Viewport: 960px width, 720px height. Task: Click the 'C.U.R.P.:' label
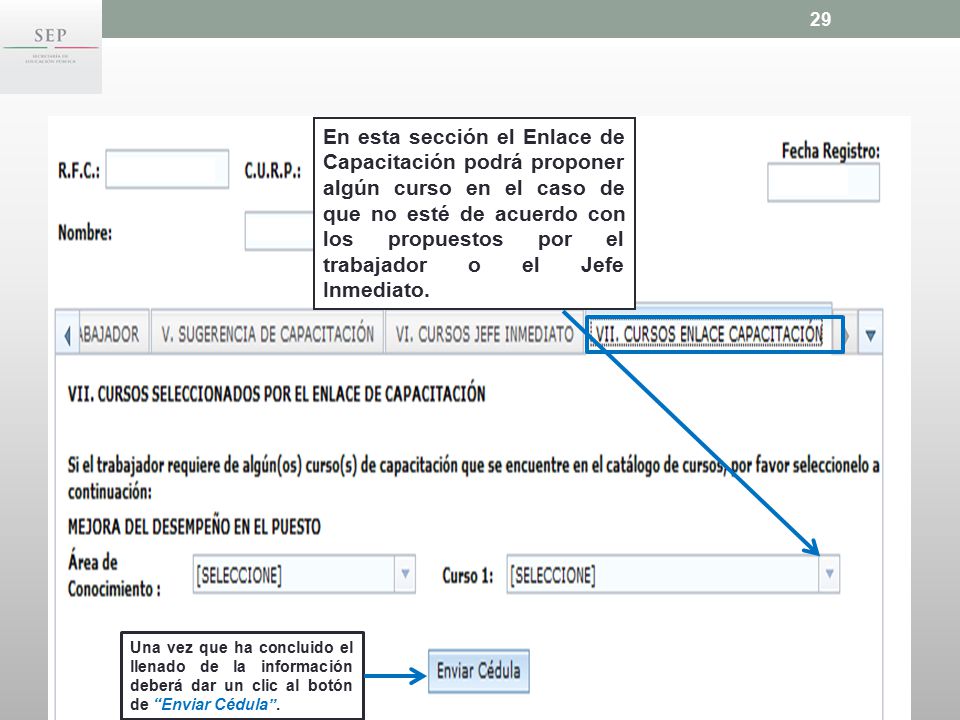pyautogui.click(x=273, y=170)
